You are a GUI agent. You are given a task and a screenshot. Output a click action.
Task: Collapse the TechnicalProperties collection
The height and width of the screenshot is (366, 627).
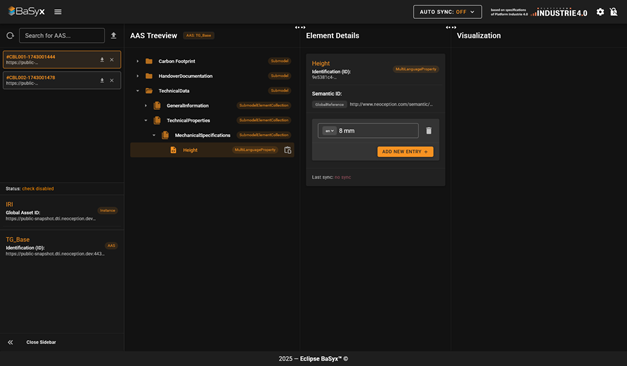click(146, 120)
